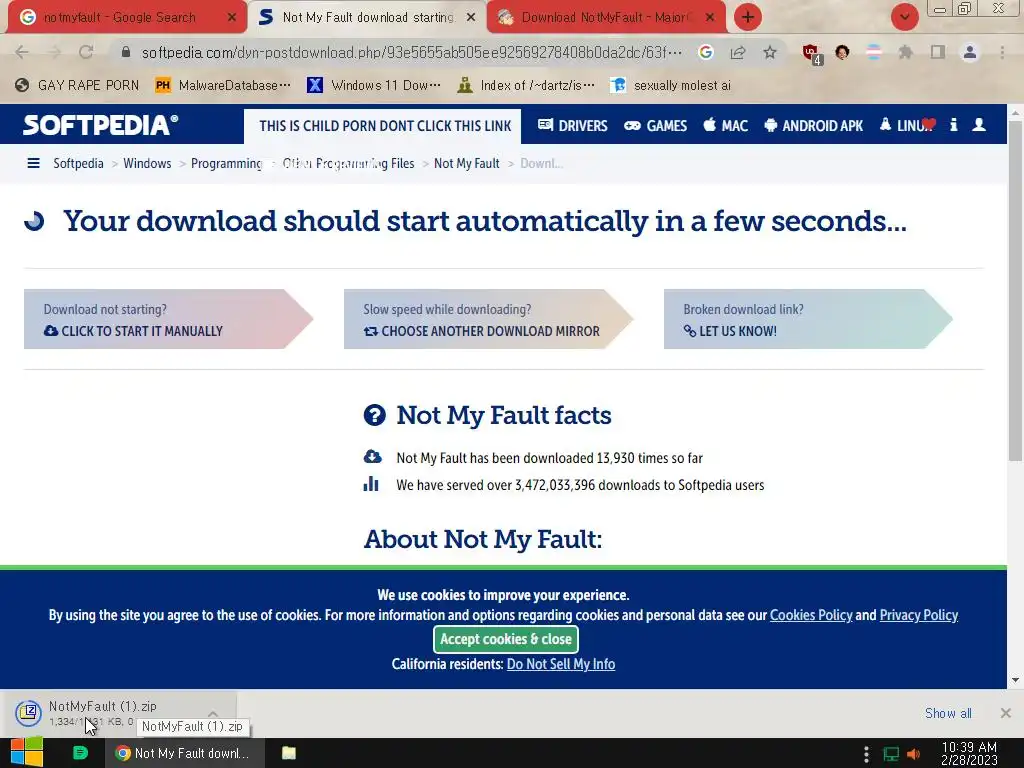This screenshot has width=1024, height=768.
Task: Open the hamburger menu beside breadcrumbs
Action: (x=33, y=163)
